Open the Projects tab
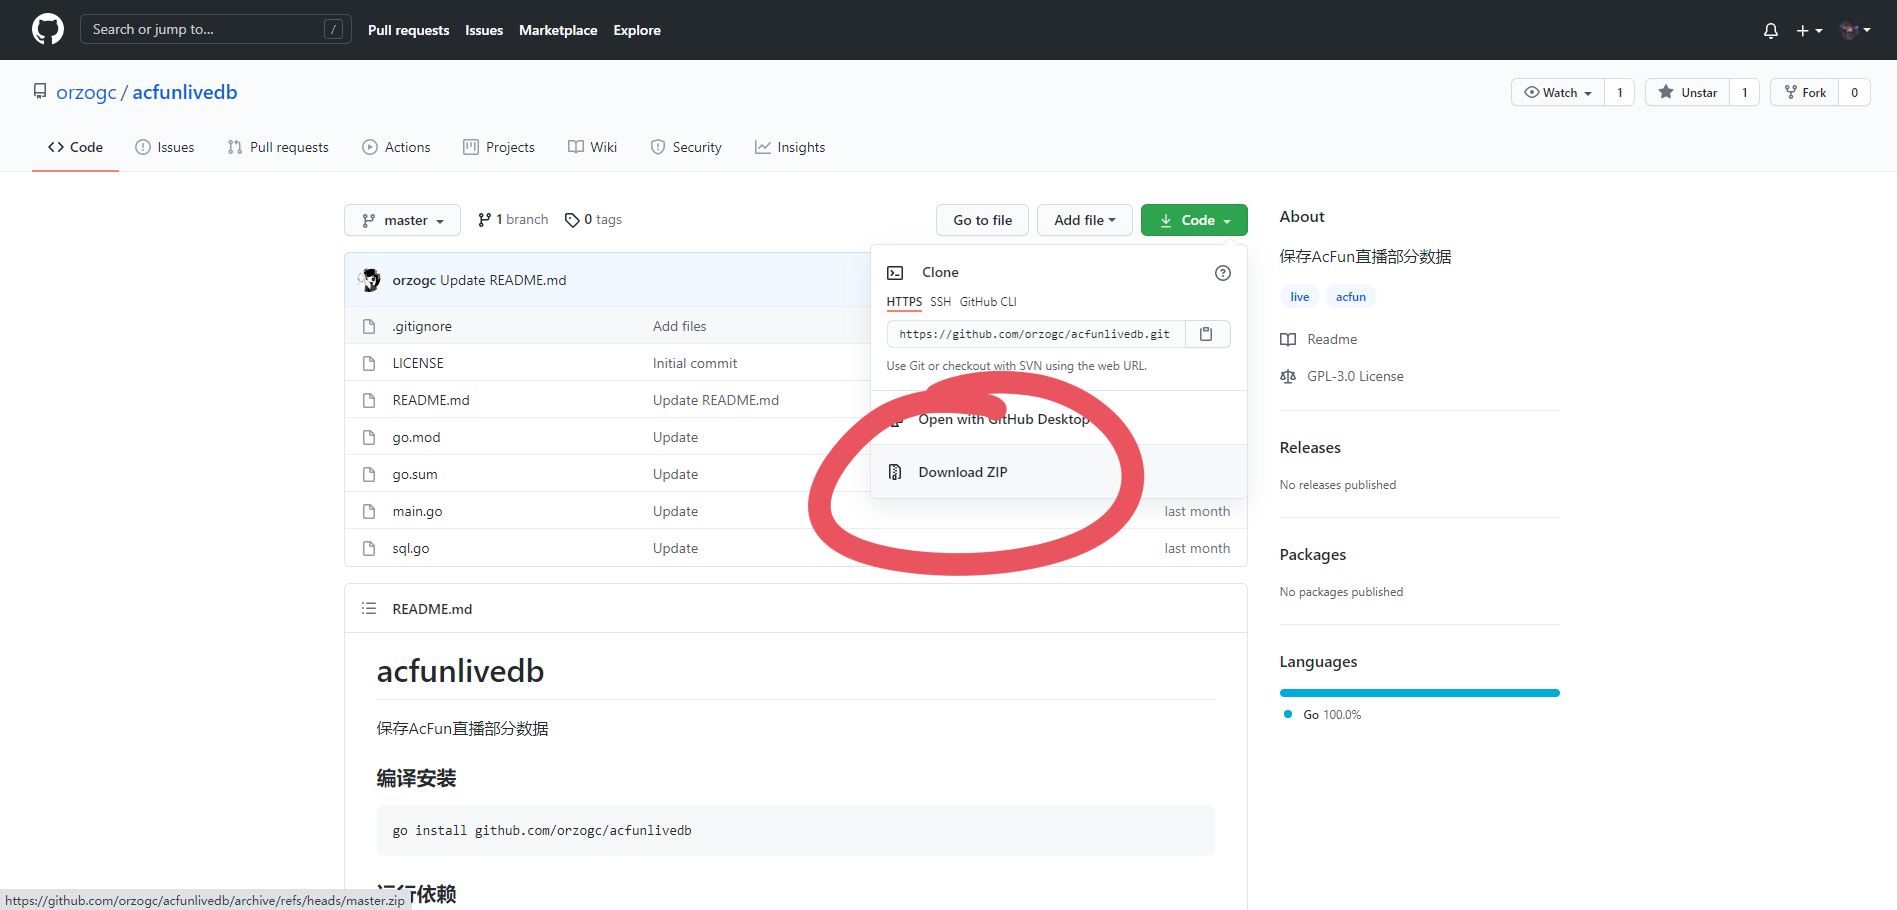 (499, 147)
